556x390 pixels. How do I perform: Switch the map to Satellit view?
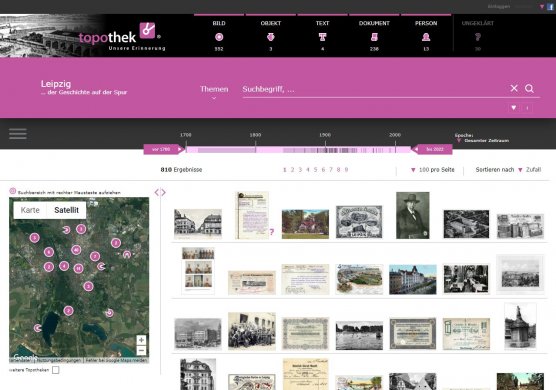pos(66,210)
